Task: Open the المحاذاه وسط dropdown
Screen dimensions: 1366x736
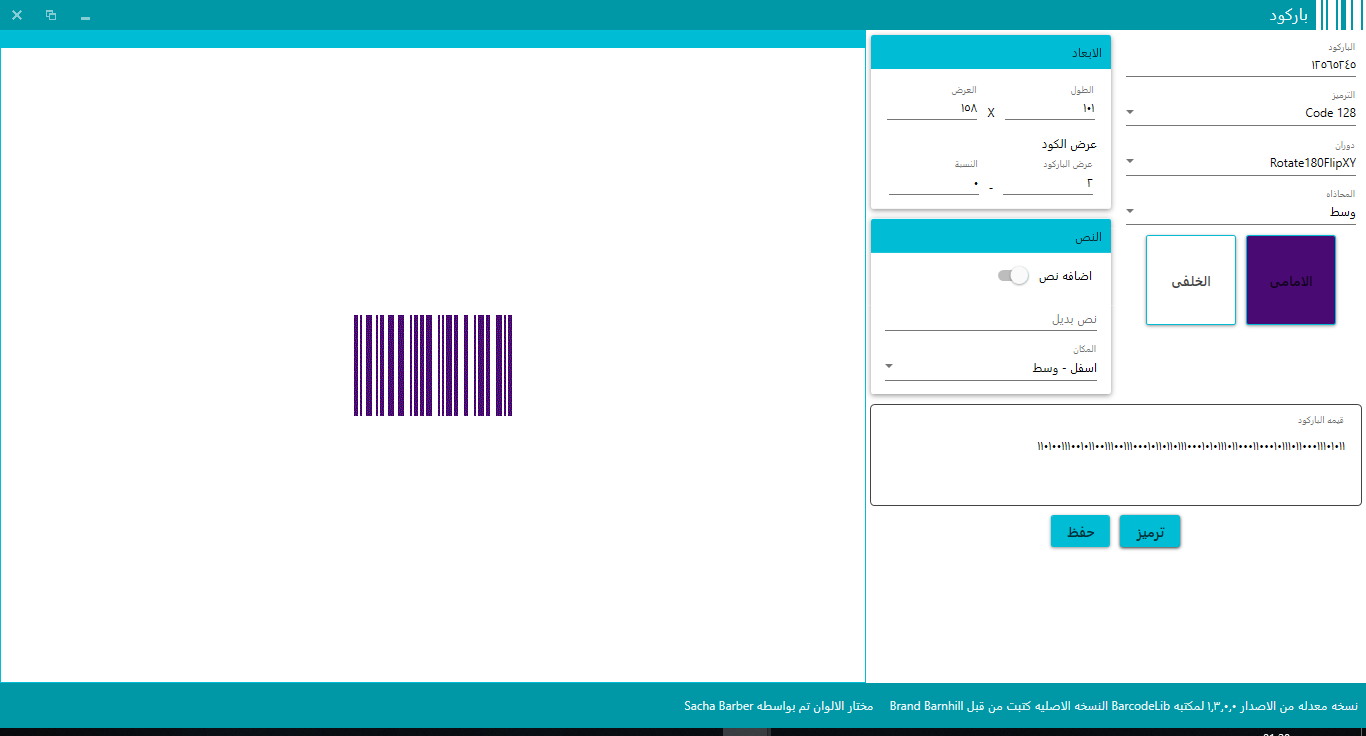Action: pyautogui.click(x=1241, y=211)
